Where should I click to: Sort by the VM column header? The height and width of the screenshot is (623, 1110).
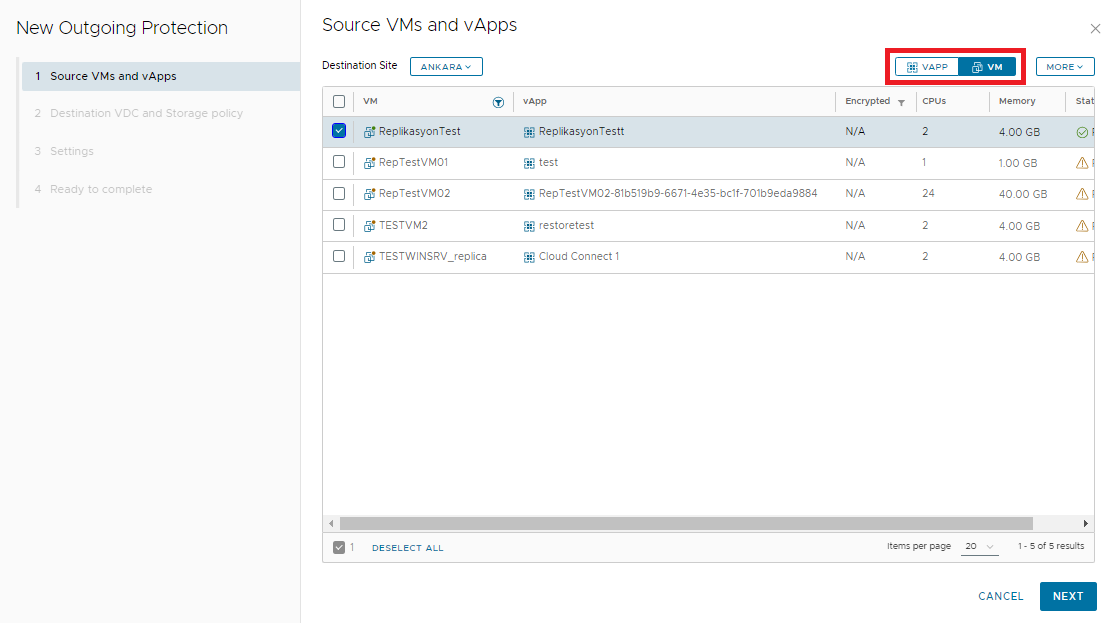coord(370,101)
